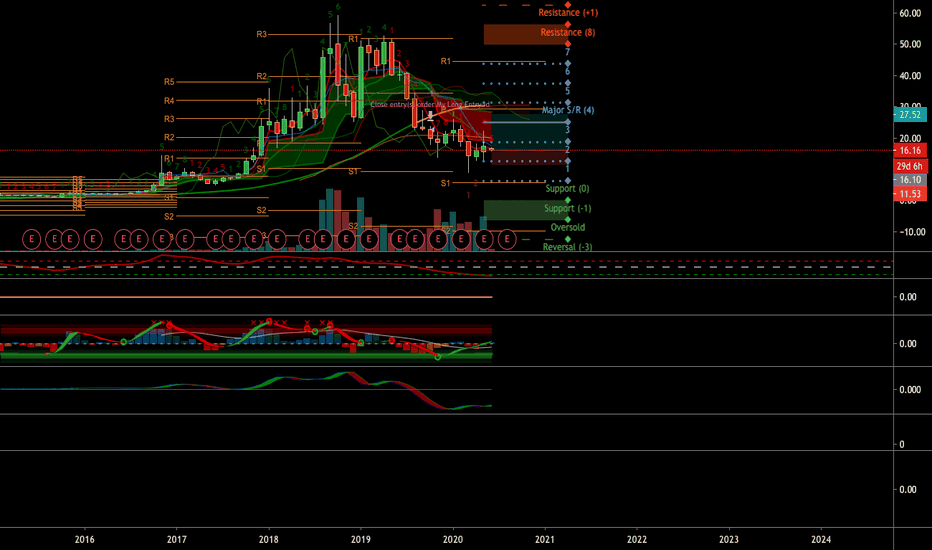Click the blue diamond marker above level 6
The height and width of the screenshot is (550, 932).
[x=568, y=64]
